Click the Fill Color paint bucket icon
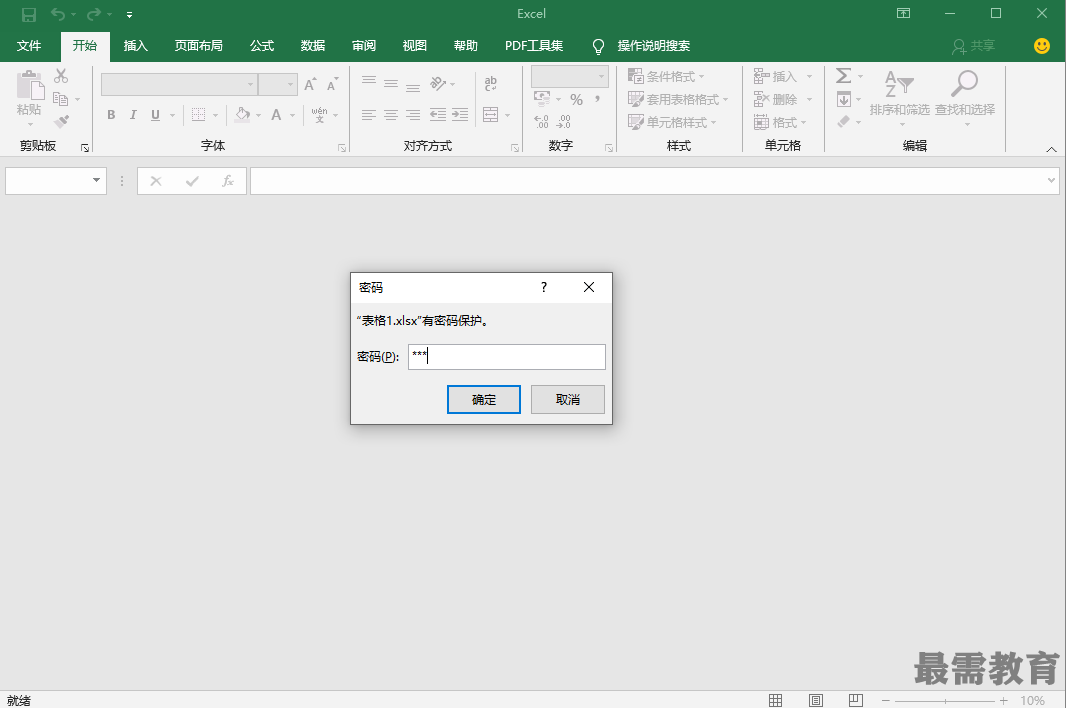Screen dimensions: 1066x708 pyautogui.click(x=242, y=114)
